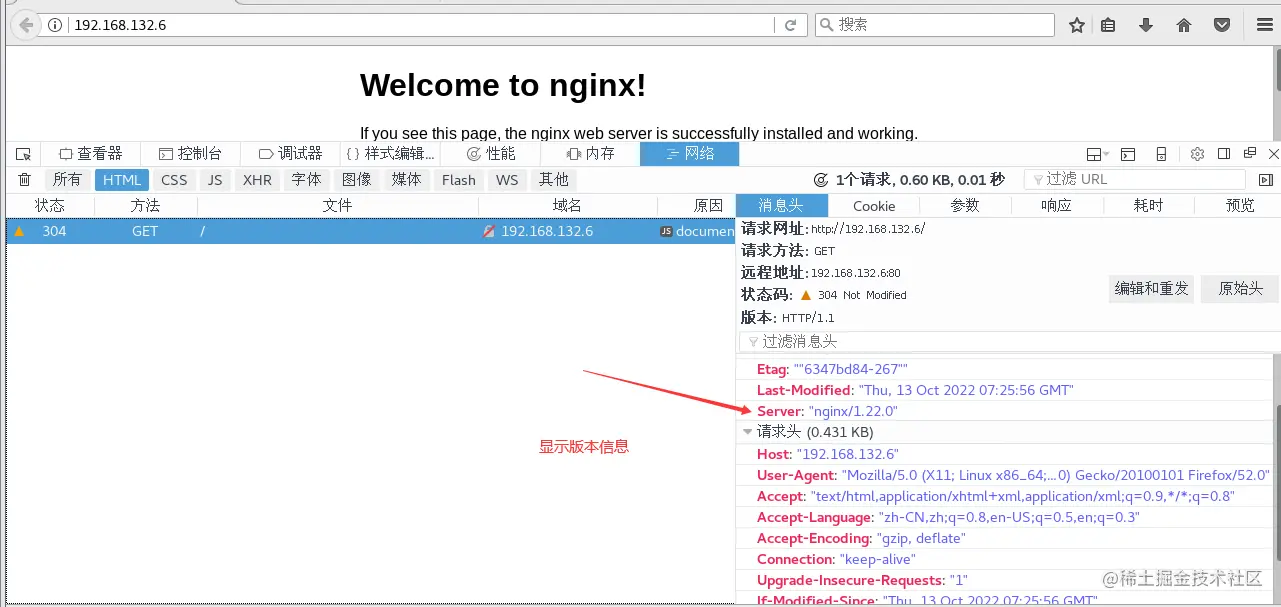Image resolution: width=1281 pixels, height=607 pixels.
Task: Select the 304 GET request row
Action: pos(370,231)
